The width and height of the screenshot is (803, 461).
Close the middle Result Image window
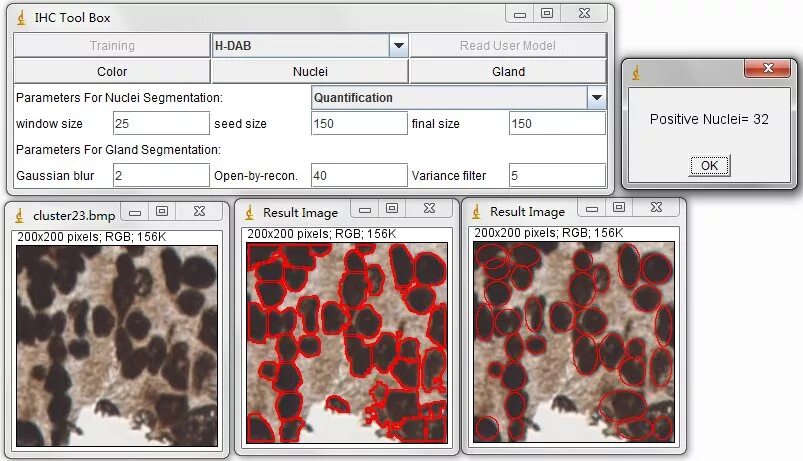[x=429, y=208]
